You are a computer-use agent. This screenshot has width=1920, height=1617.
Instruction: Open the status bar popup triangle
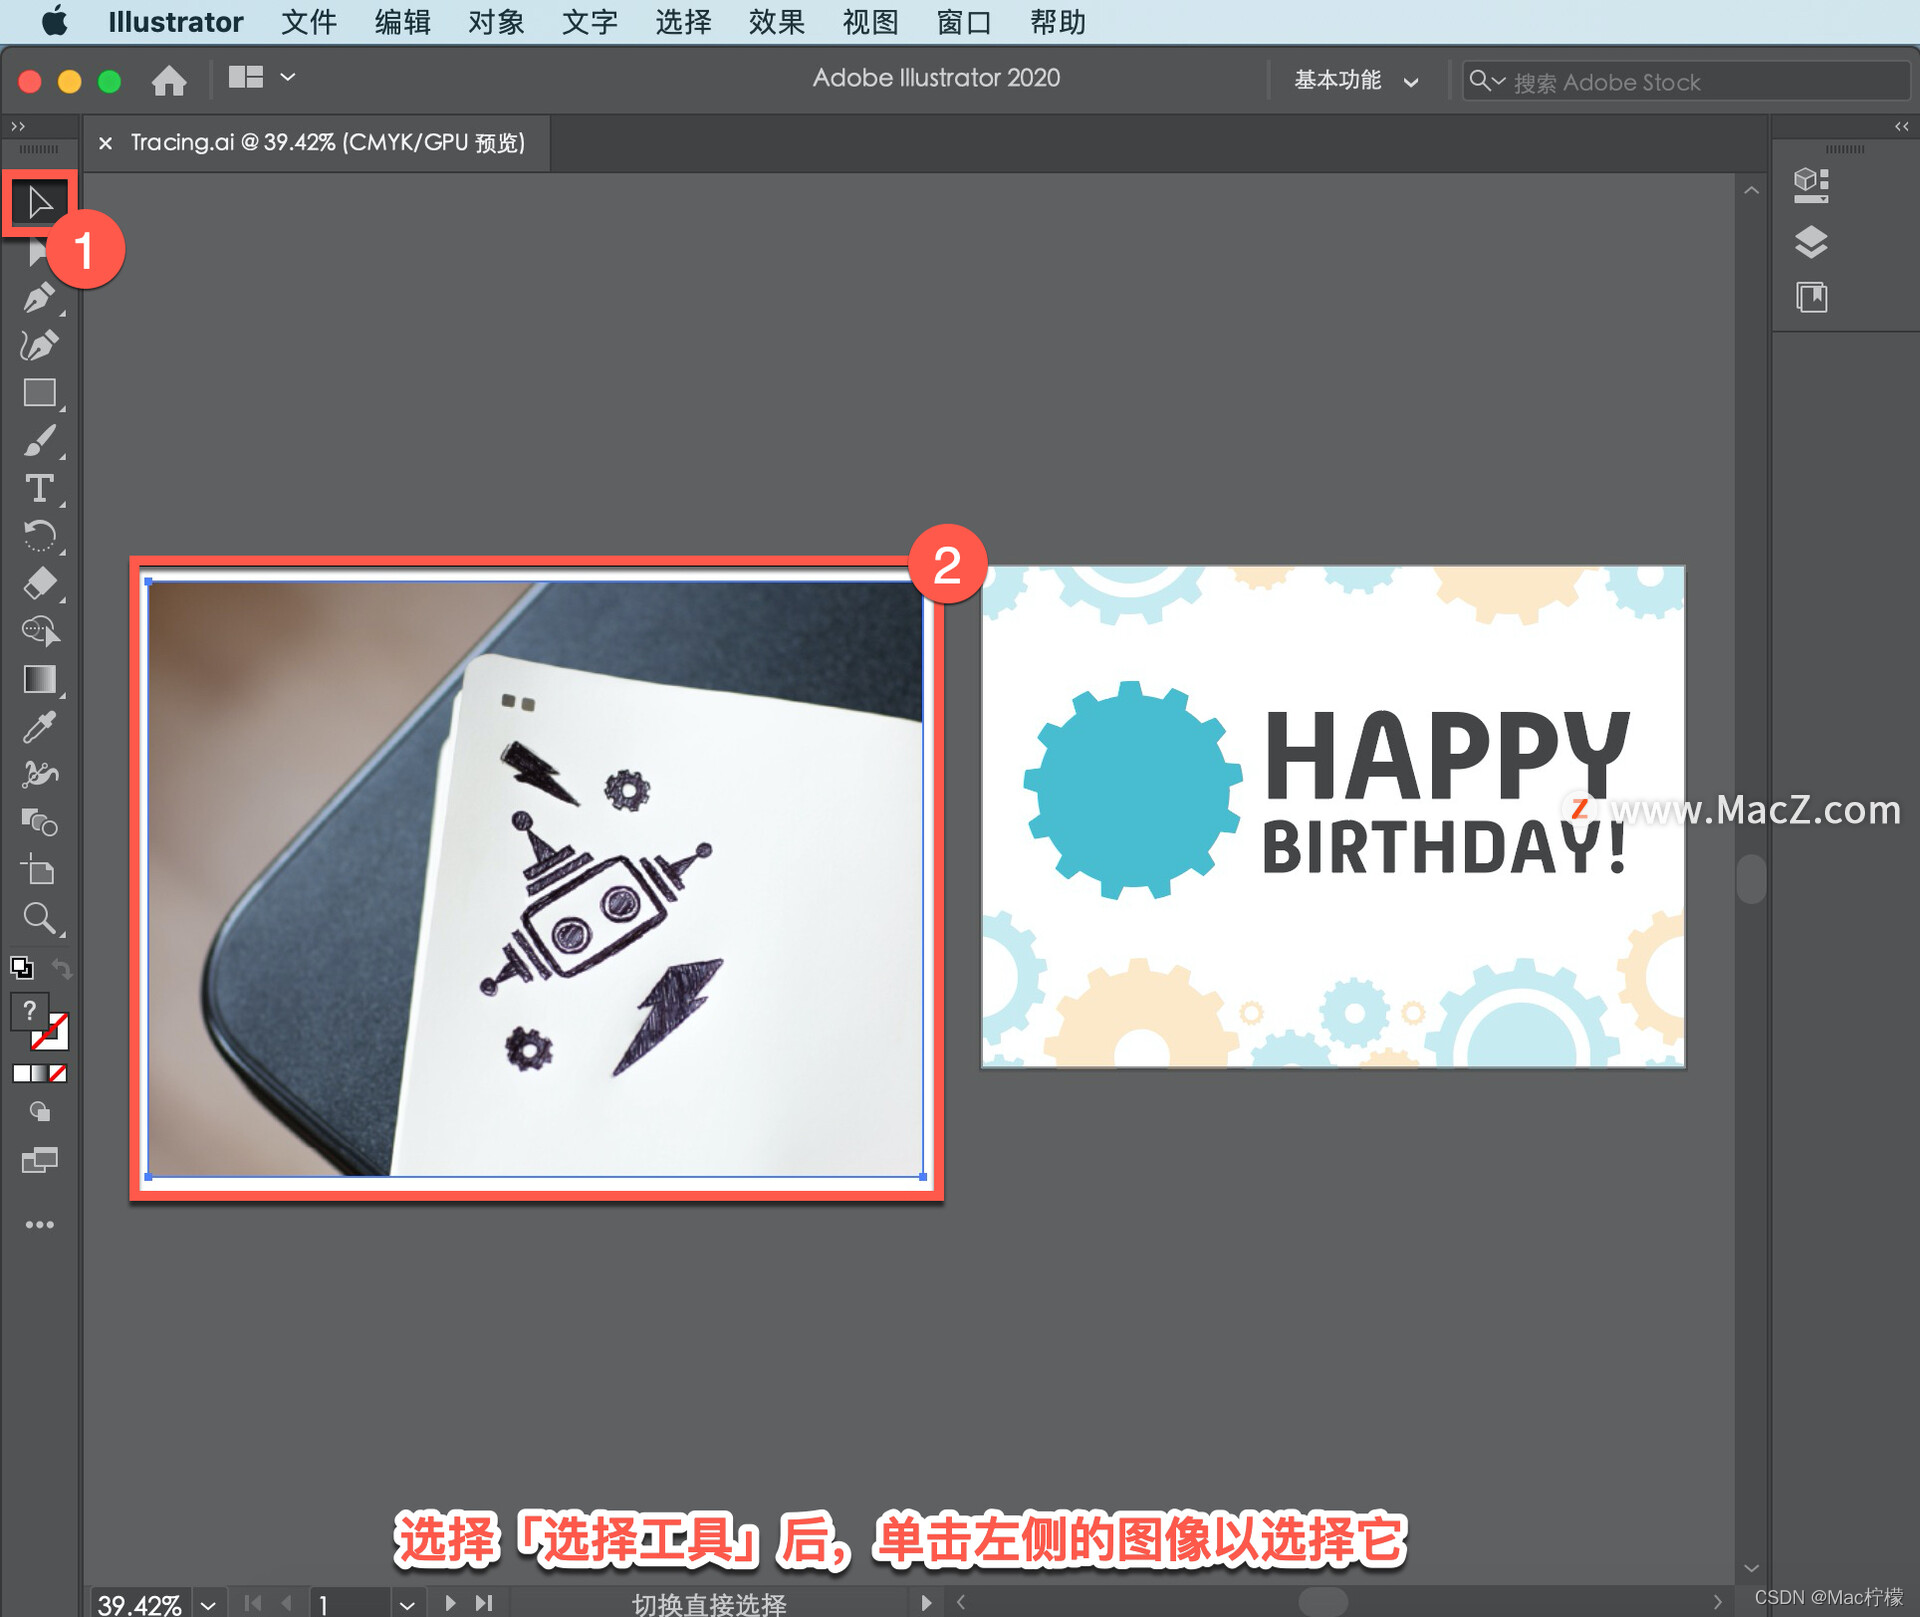[x=926, y=1603]
